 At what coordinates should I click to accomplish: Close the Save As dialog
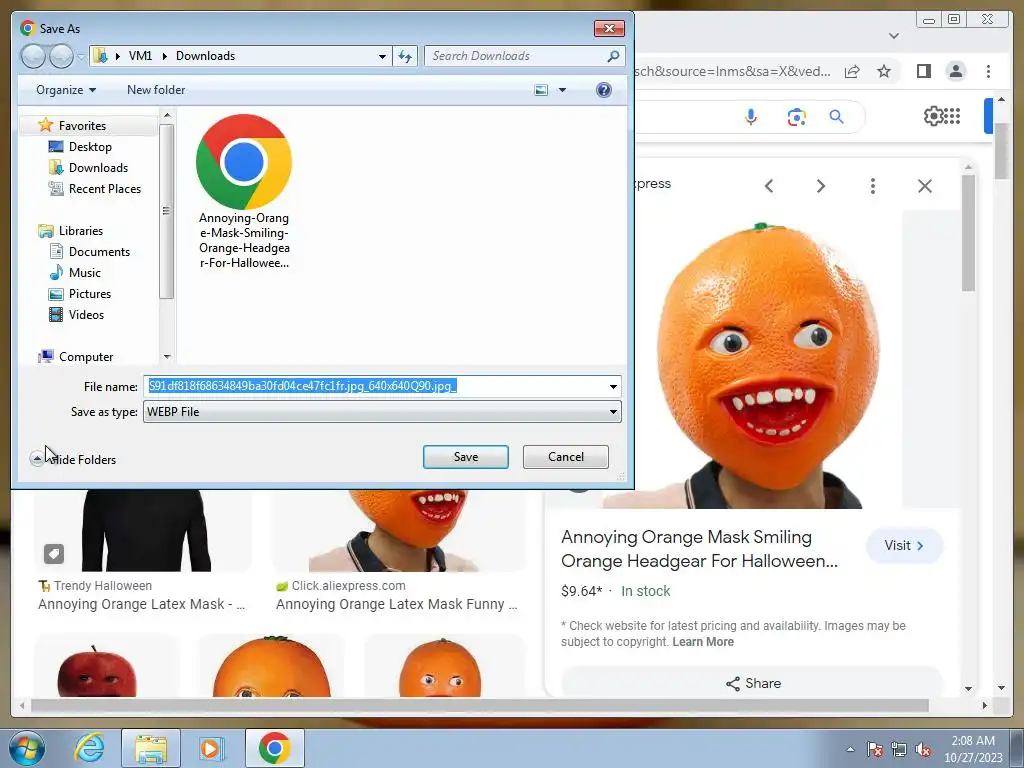(609, 29)
